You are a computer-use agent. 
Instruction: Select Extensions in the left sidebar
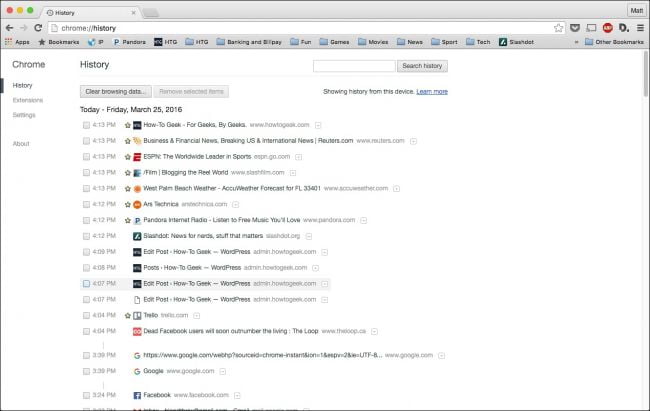(28, 100)
